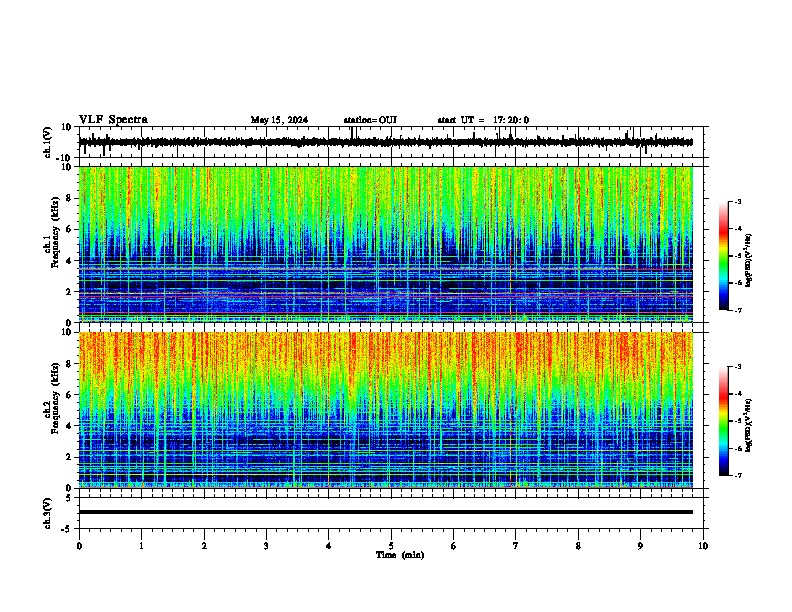The image size is (792, 612).
Task: Click the ch.1 spectrogram color bar
Action: point(724,256)
